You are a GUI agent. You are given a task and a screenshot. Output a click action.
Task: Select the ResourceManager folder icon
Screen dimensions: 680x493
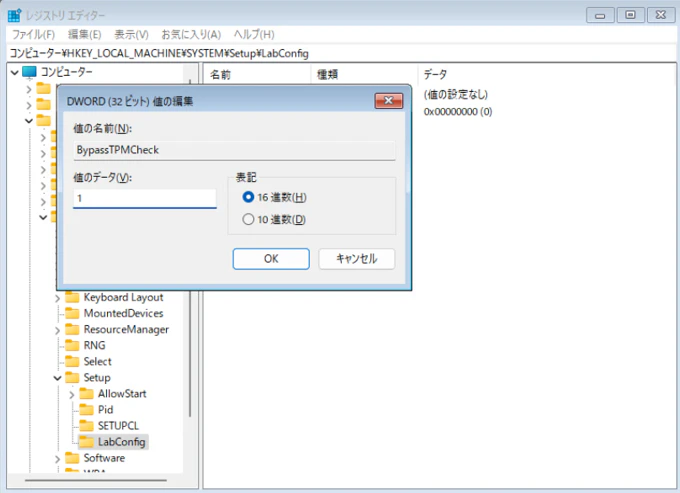tap(72, 330)
